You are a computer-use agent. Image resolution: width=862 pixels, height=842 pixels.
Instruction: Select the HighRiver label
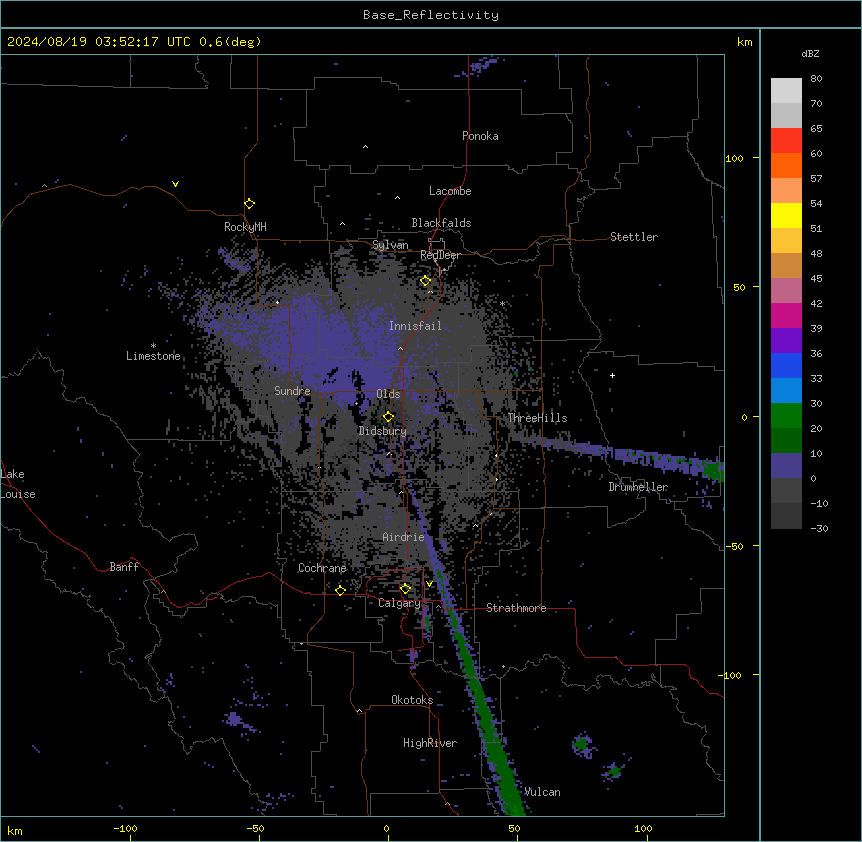tap(429, 743)
